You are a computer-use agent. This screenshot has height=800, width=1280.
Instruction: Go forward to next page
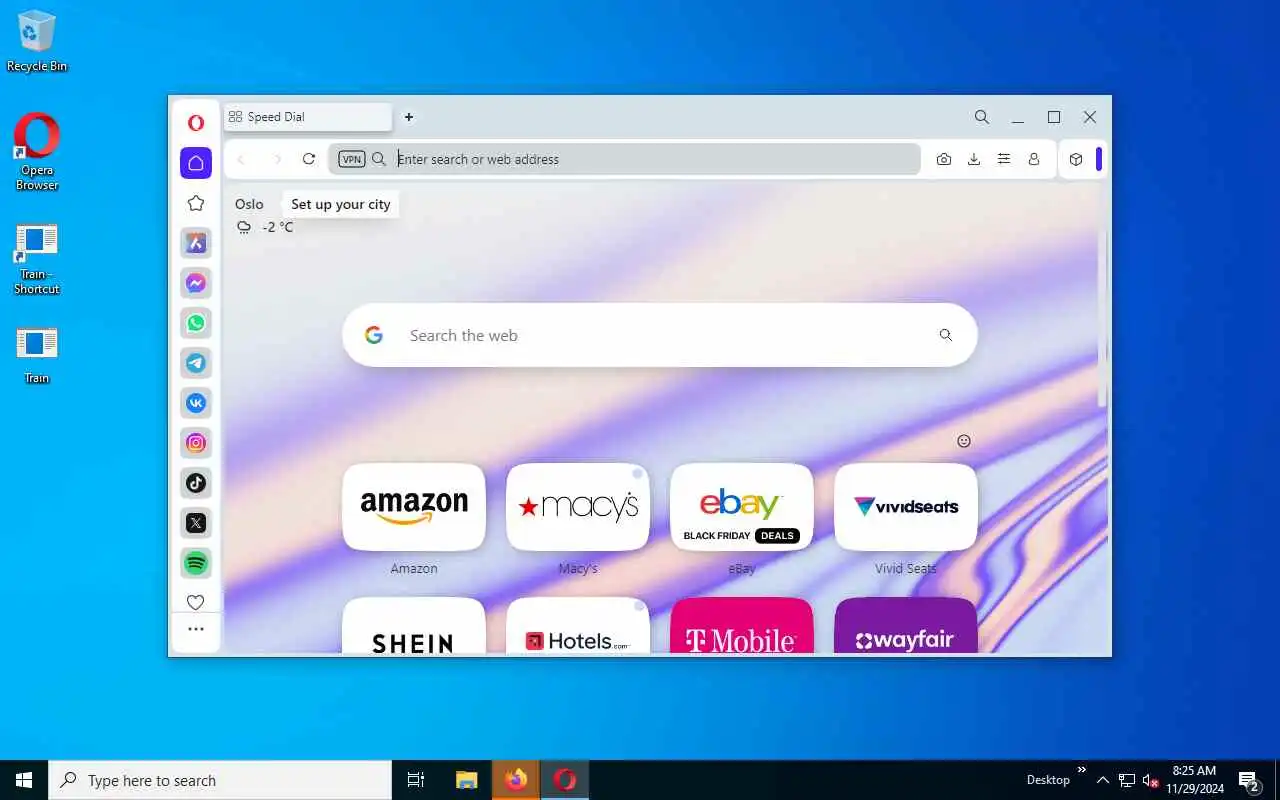point(278,159)
